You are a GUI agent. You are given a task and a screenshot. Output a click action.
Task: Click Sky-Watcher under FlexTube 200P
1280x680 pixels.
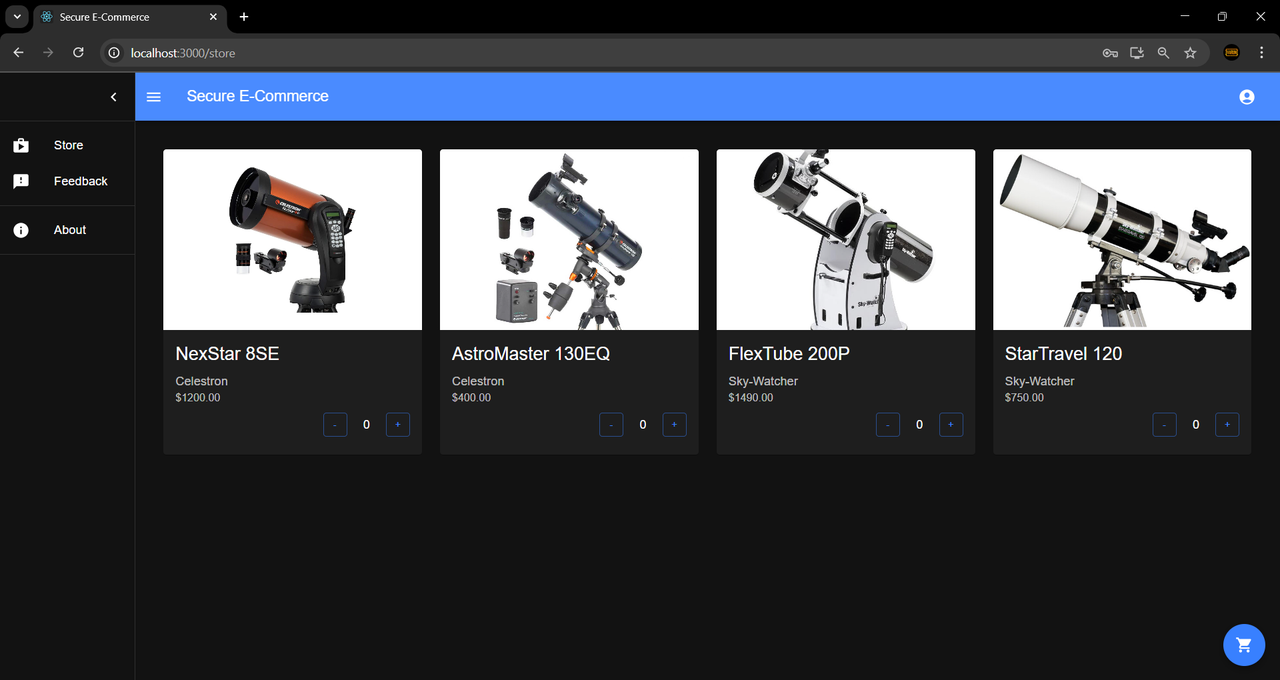pos(763,381)
